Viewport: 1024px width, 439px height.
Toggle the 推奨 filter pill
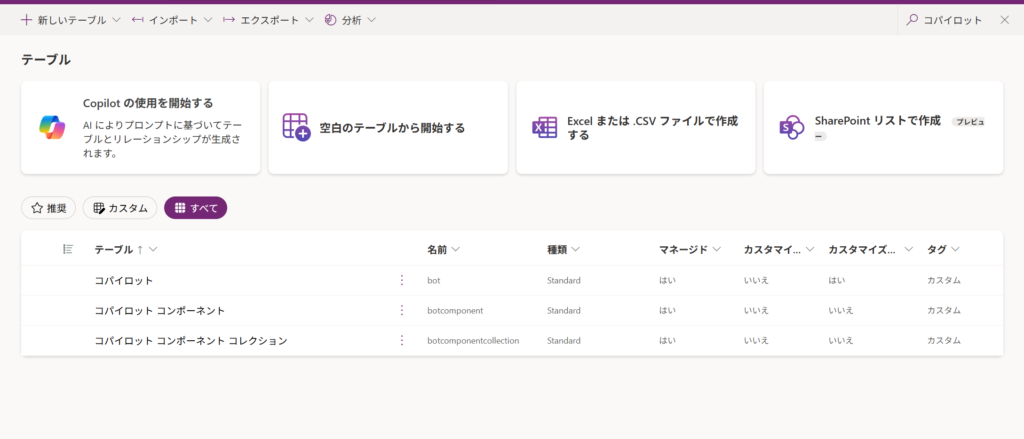tap(49, 208)
